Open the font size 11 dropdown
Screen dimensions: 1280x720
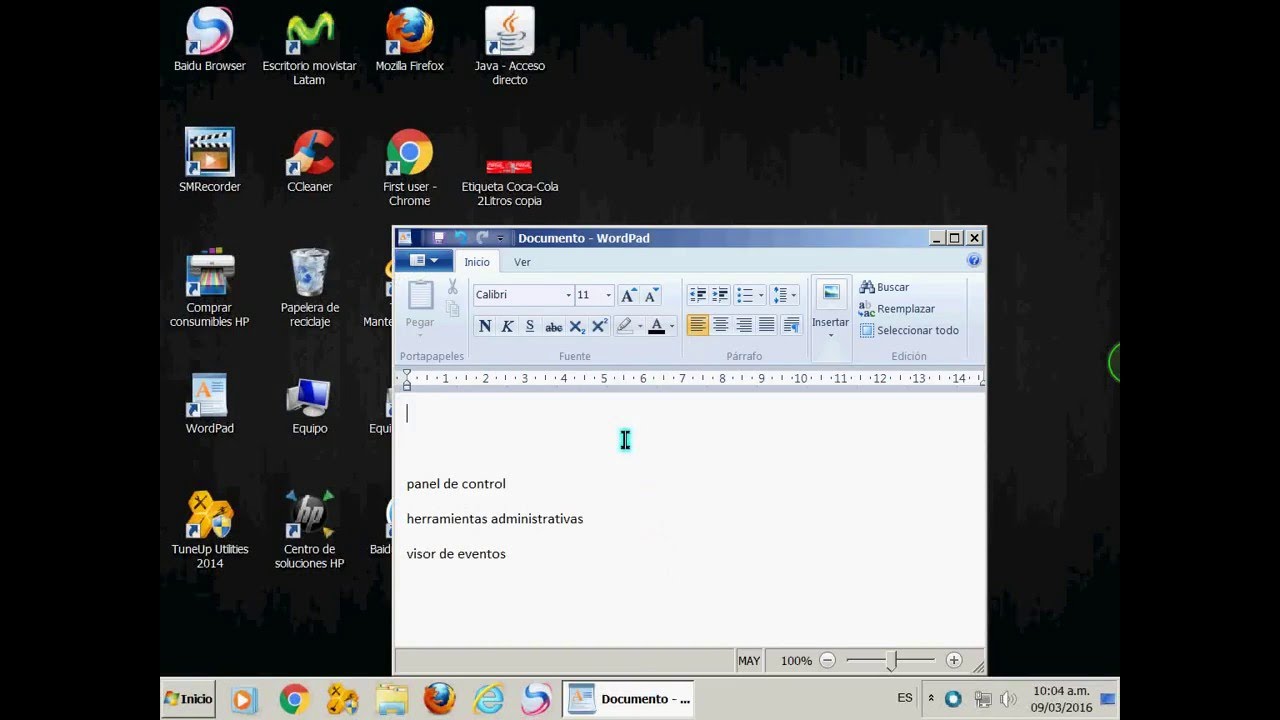[x=608, y=295]
